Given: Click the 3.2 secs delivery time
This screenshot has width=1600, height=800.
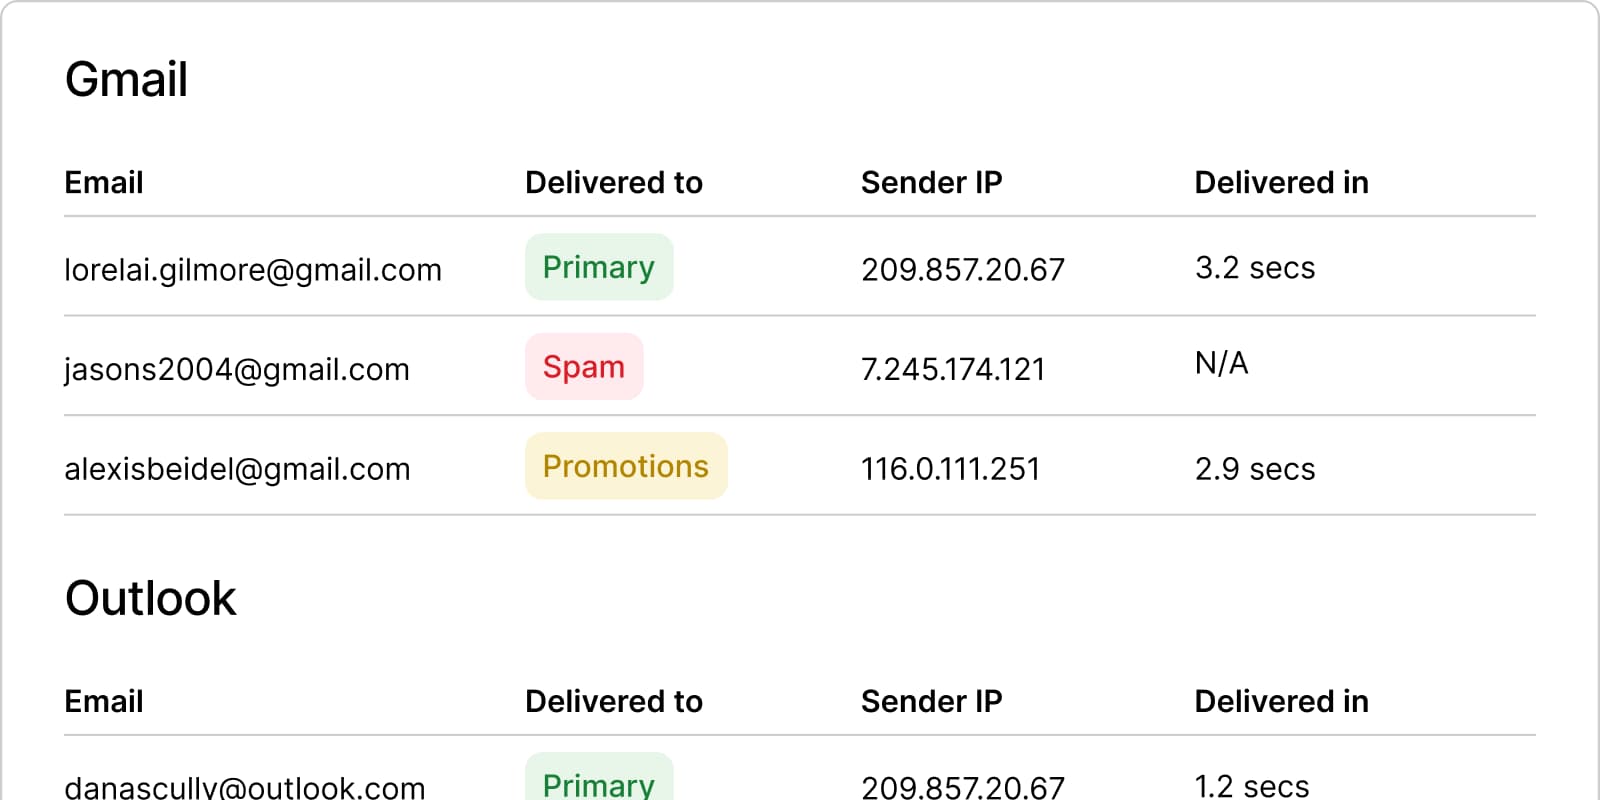Looking at the screenshot, I should click(x=1254, y=268).
